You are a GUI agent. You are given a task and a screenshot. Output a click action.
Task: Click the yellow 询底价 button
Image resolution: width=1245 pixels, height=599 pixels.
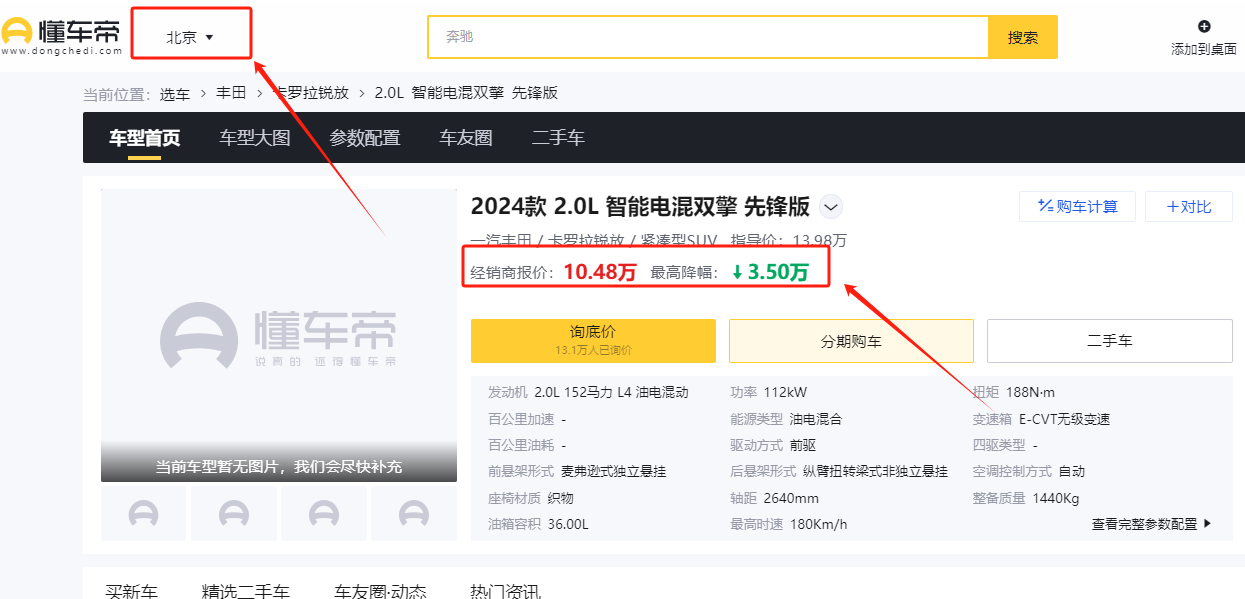593,340
